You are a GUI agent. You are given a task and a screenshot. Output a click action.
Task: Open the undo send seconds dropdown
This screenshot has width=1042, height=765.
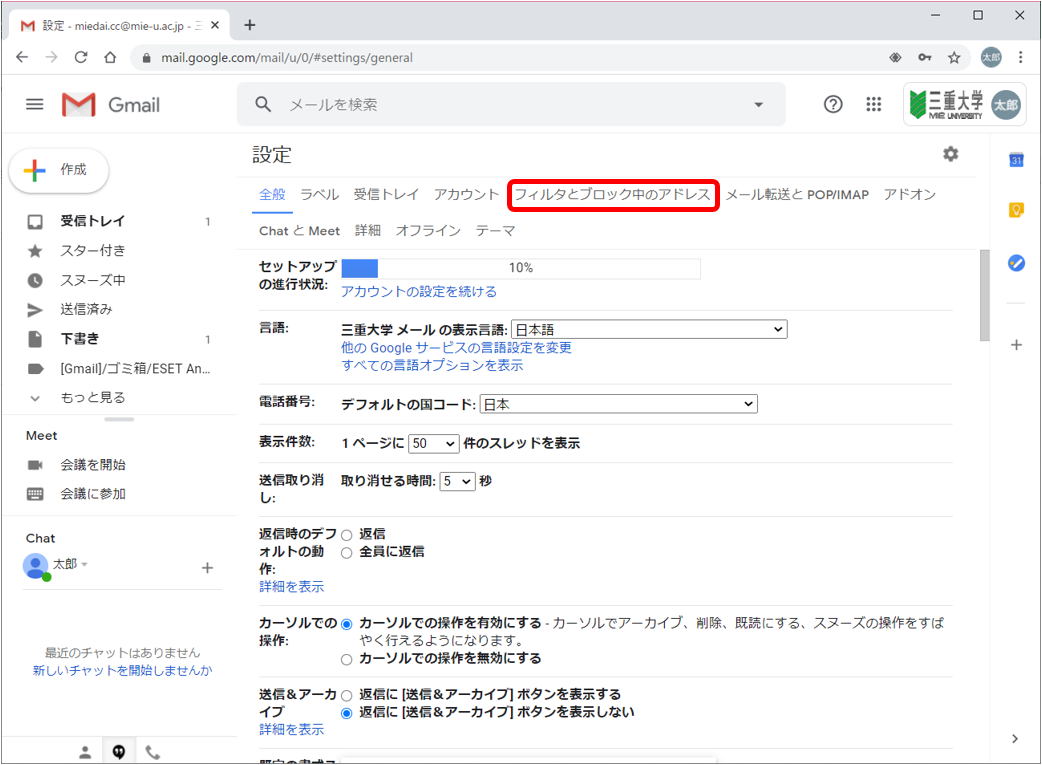pos(458,481)
